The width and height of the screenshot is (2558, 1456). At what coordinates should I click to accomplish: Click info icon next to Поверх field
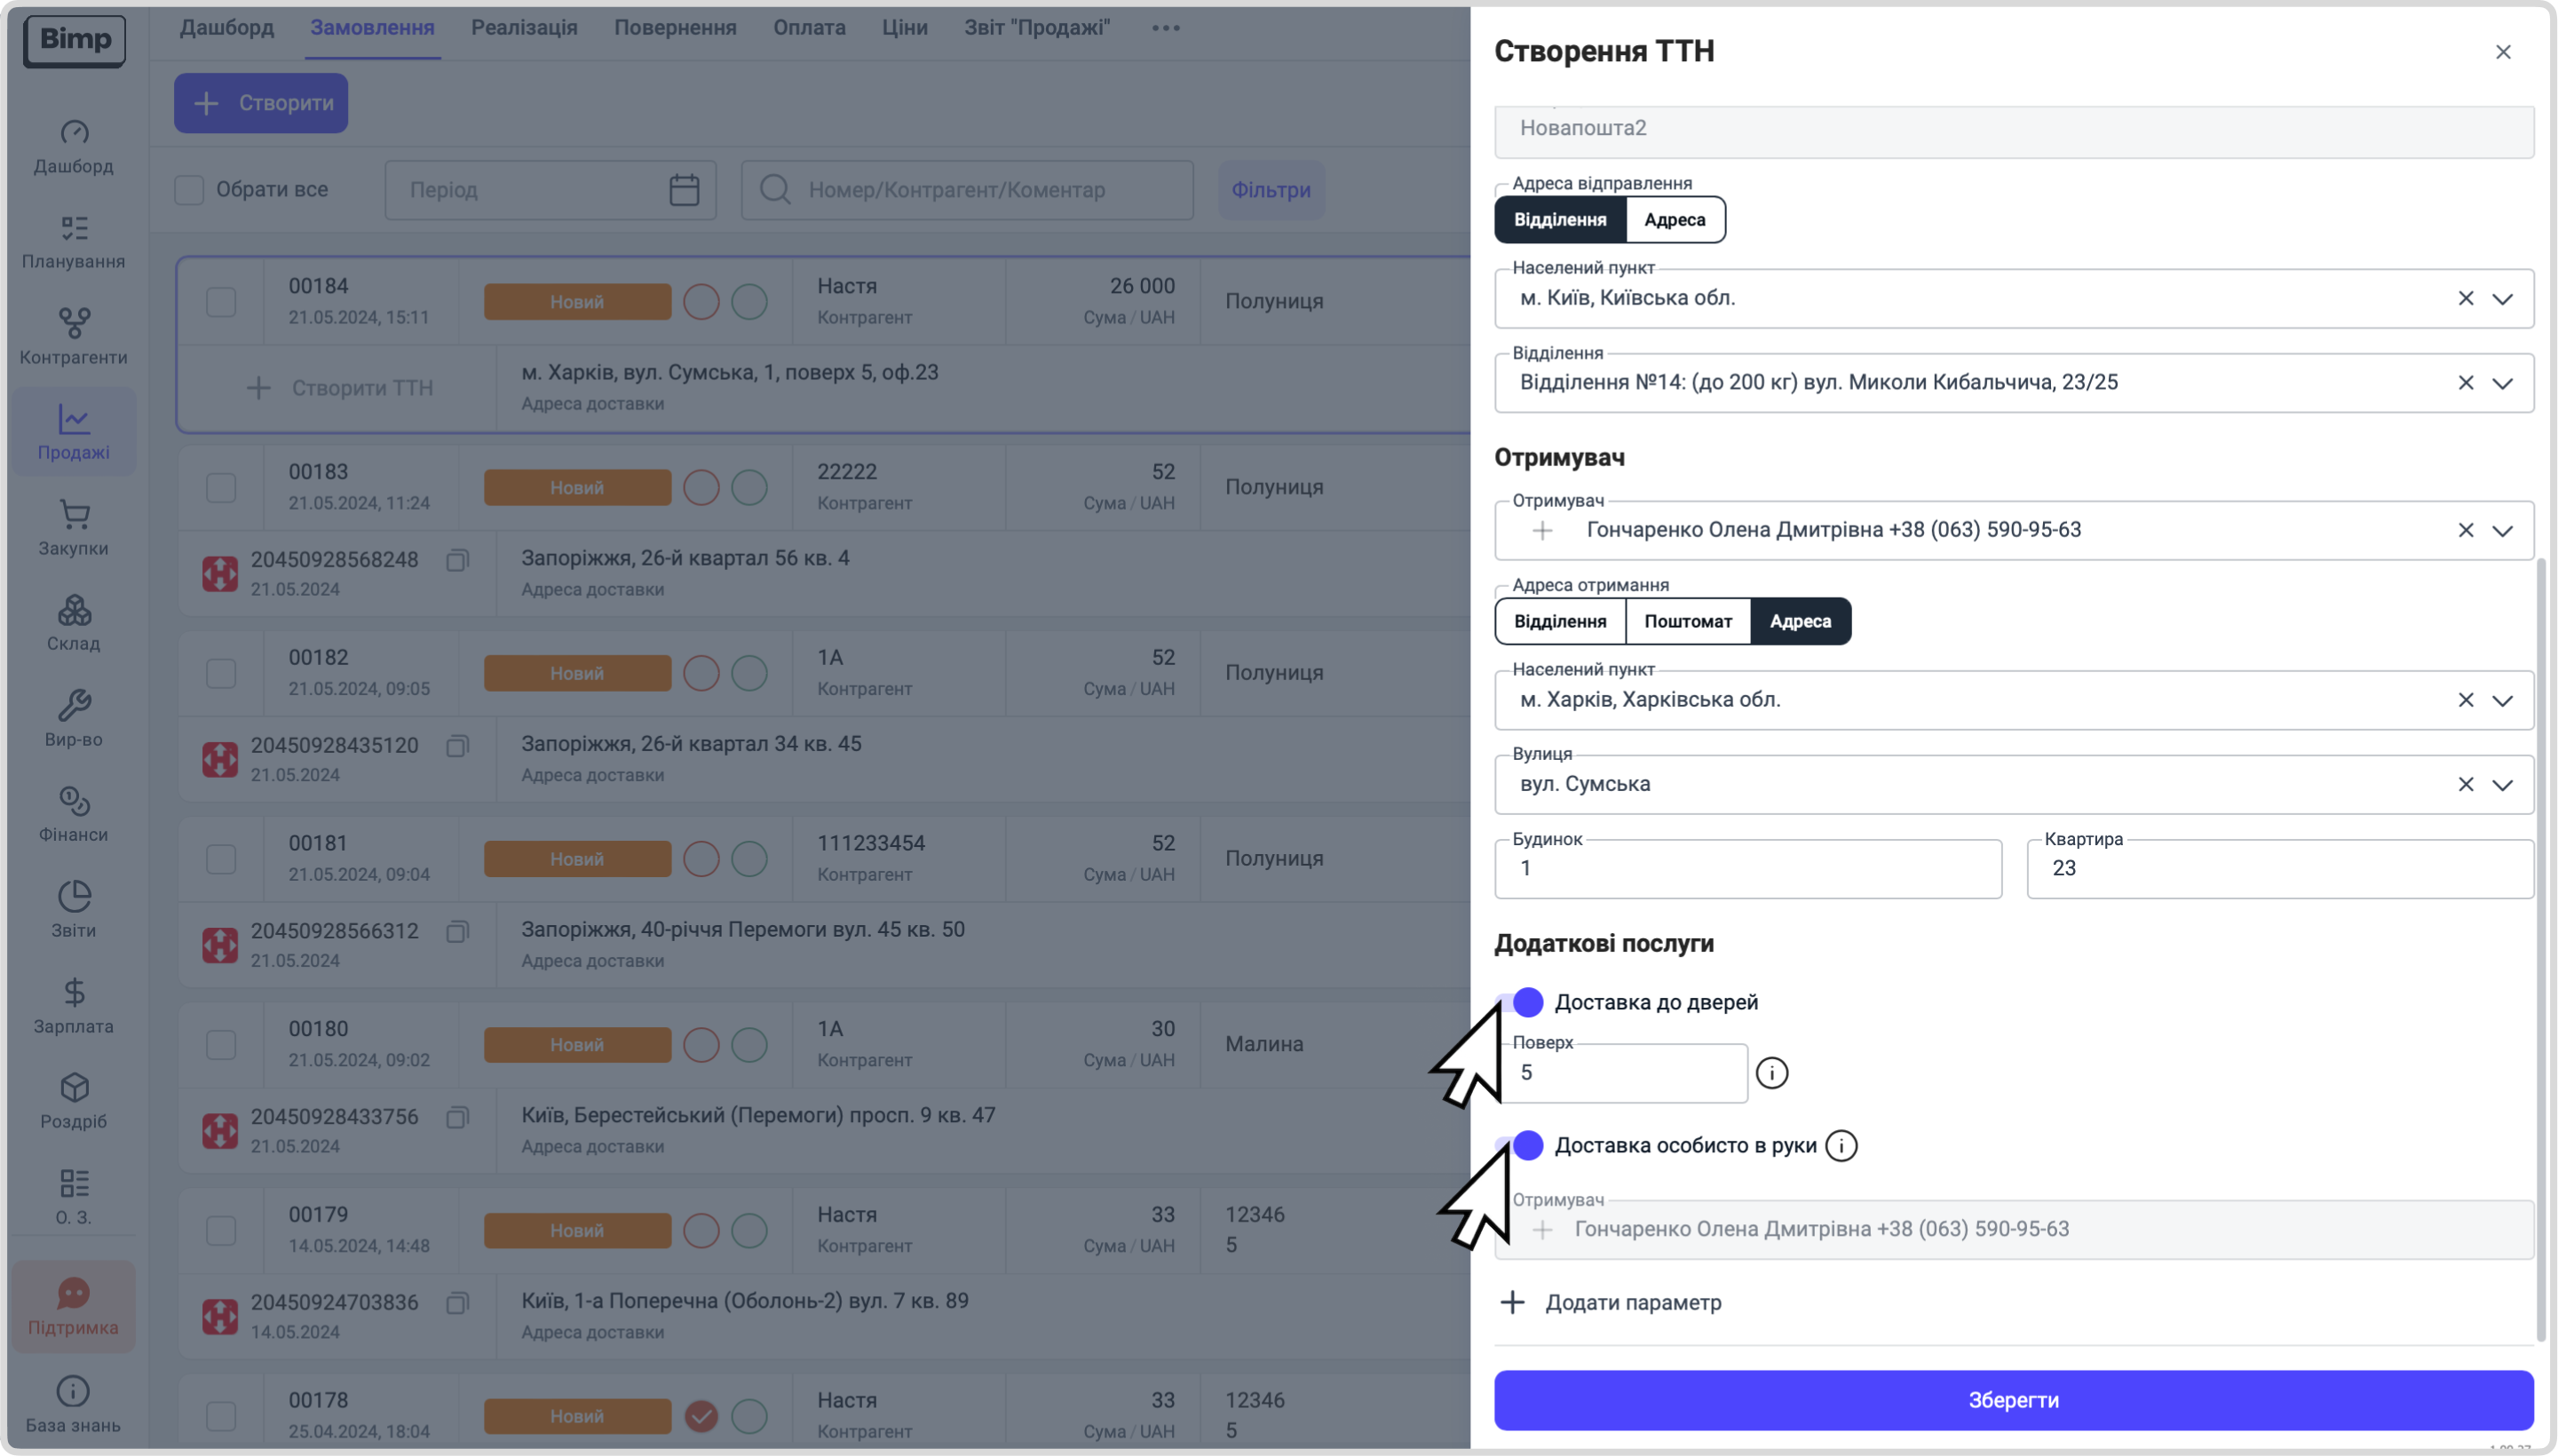1771,1073
